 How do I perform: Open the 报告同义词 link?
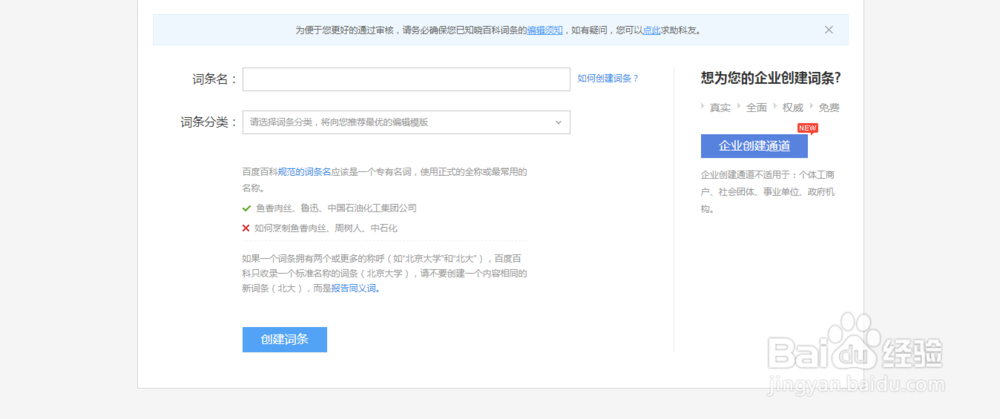point(356,288)
